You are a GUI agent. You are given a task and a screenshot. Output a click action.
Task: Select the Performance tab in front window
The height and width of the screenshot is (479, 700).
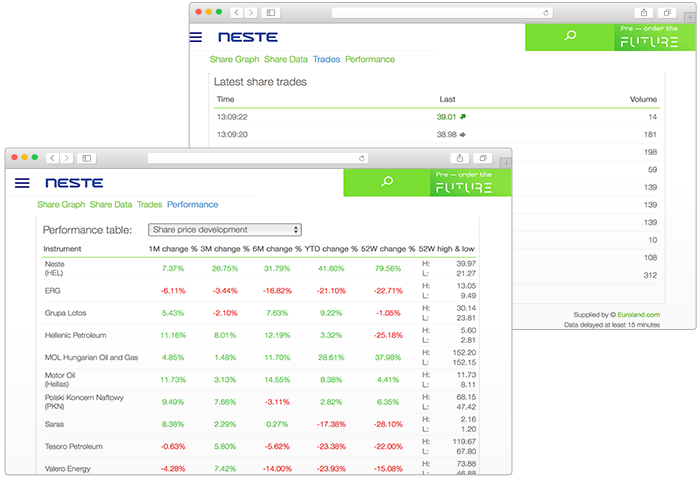[x=192, y=204]
